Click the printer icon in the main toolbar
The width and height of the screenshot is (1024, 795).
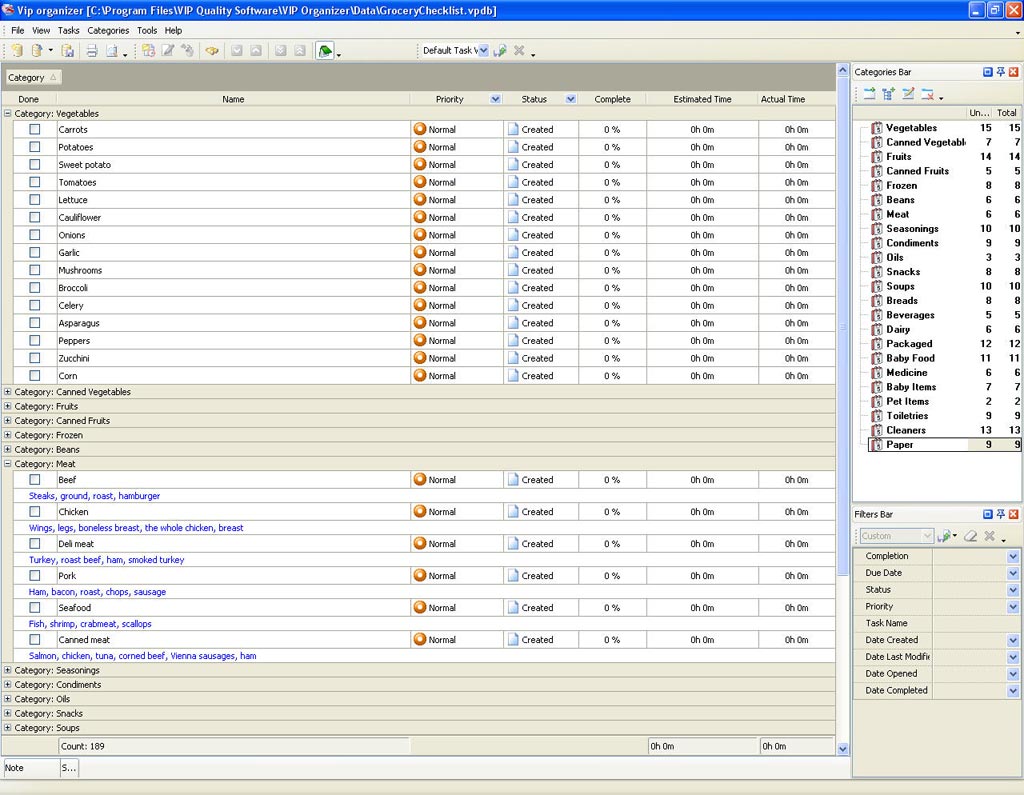[91, 51]
